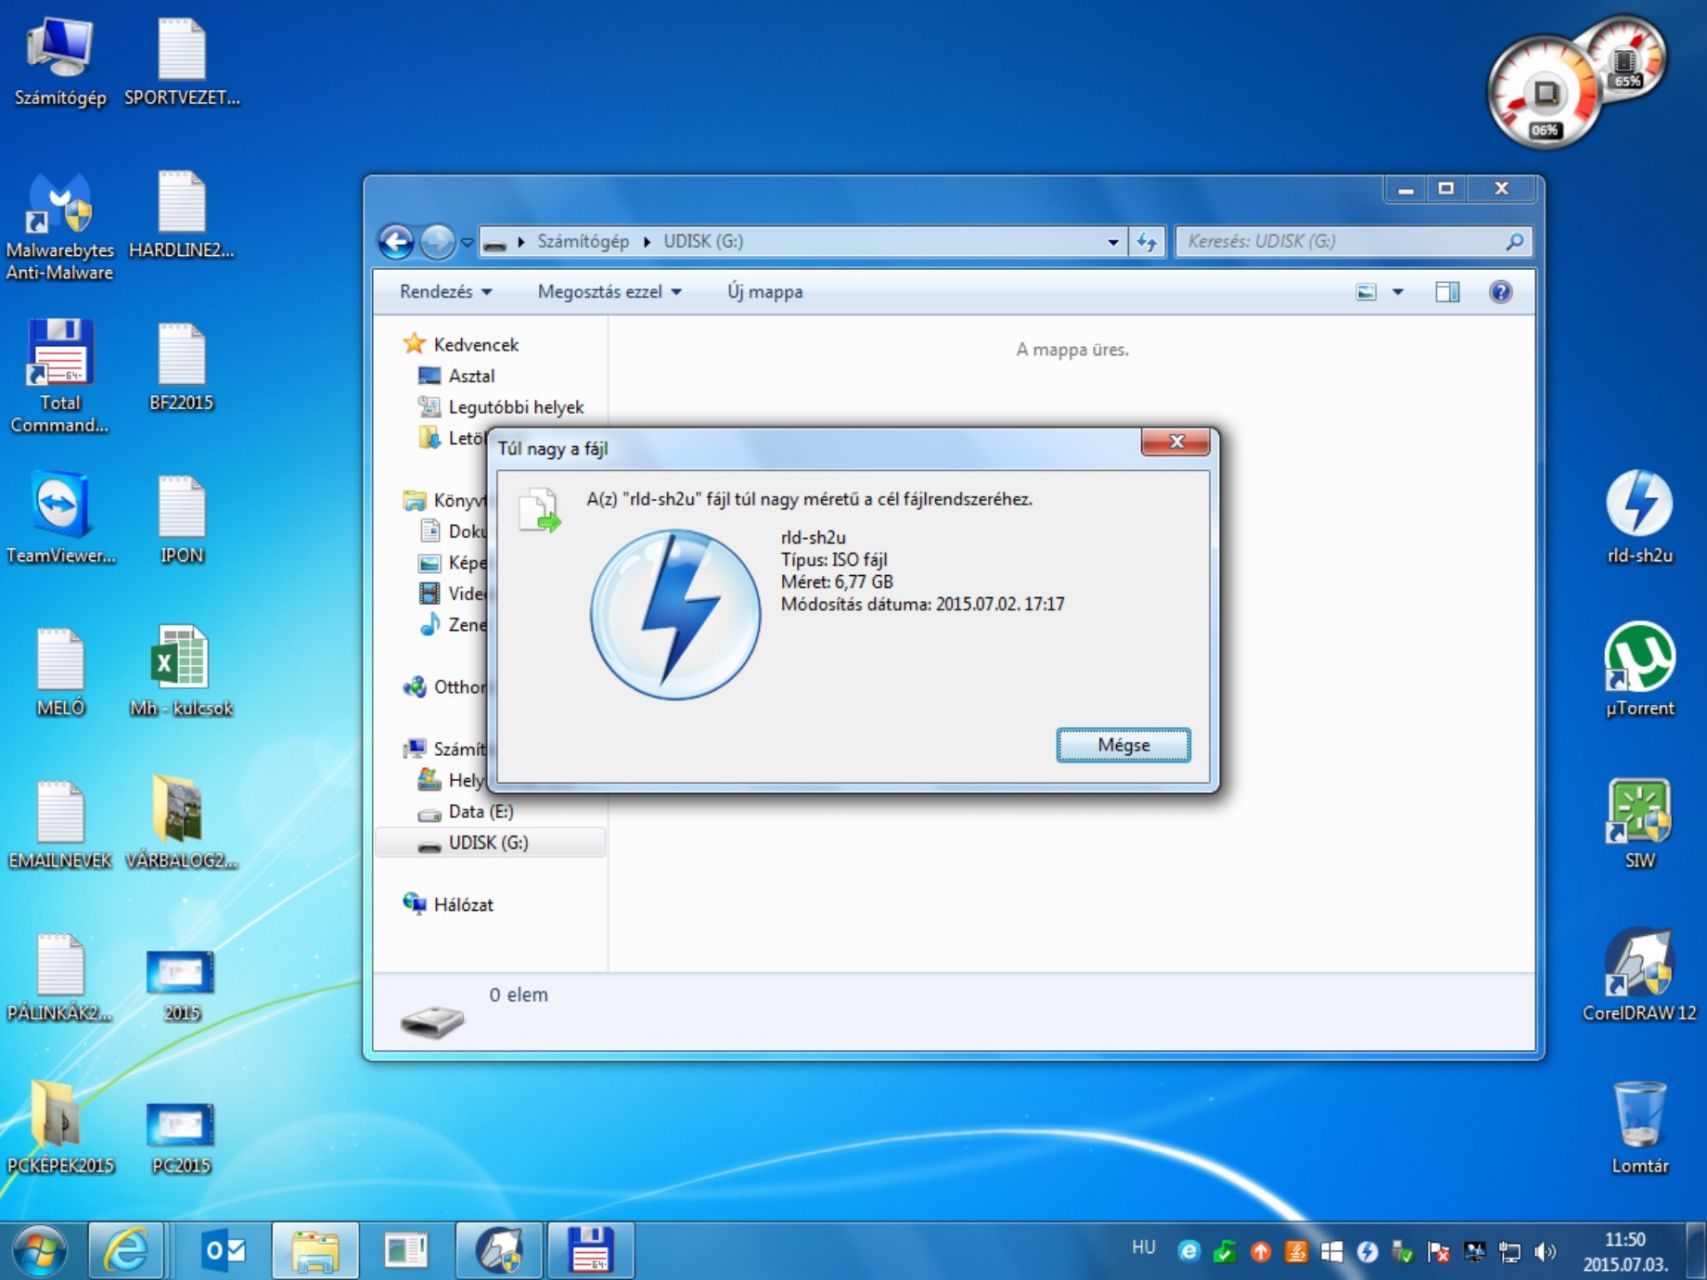Image resolution: width=1707 pixels, height=1280 pixels.
Task: Launch CorelDRAW 12 shortcut
Action: (1640, 976)
